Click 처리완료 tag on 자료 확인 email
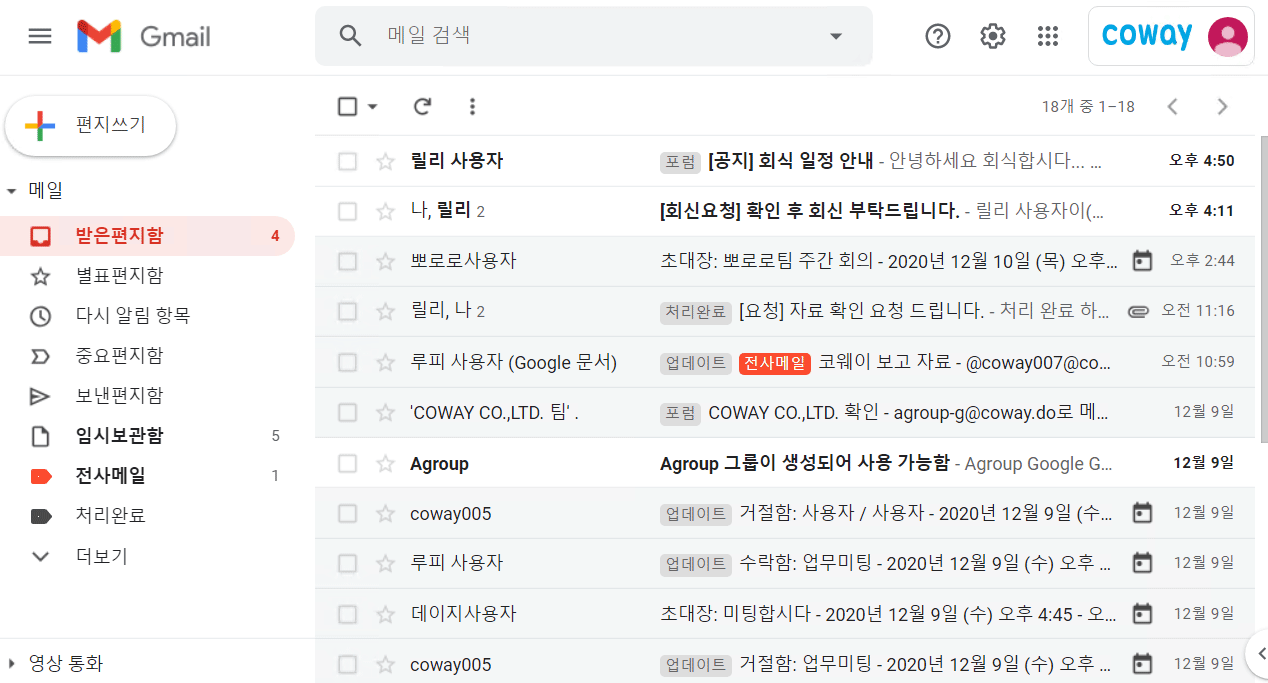 696,311
